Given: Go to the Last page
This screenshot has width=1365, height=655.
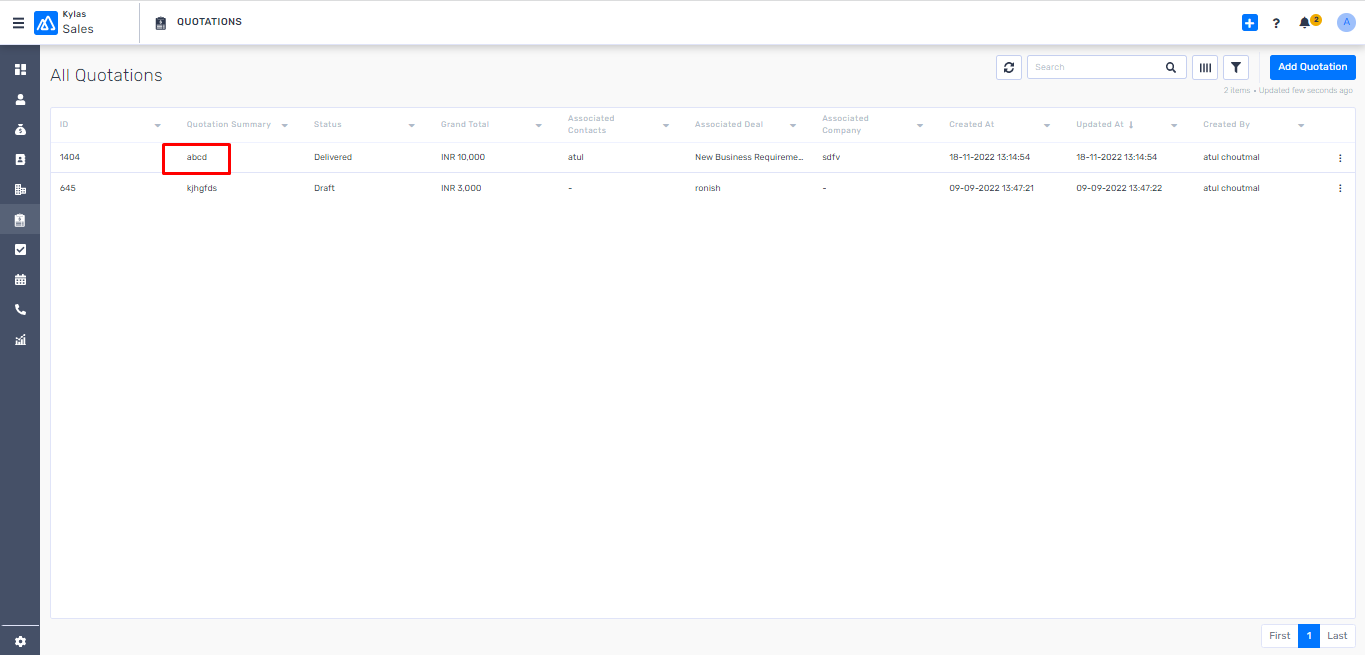Looking at the screenshot, I should pos(1337,636).
